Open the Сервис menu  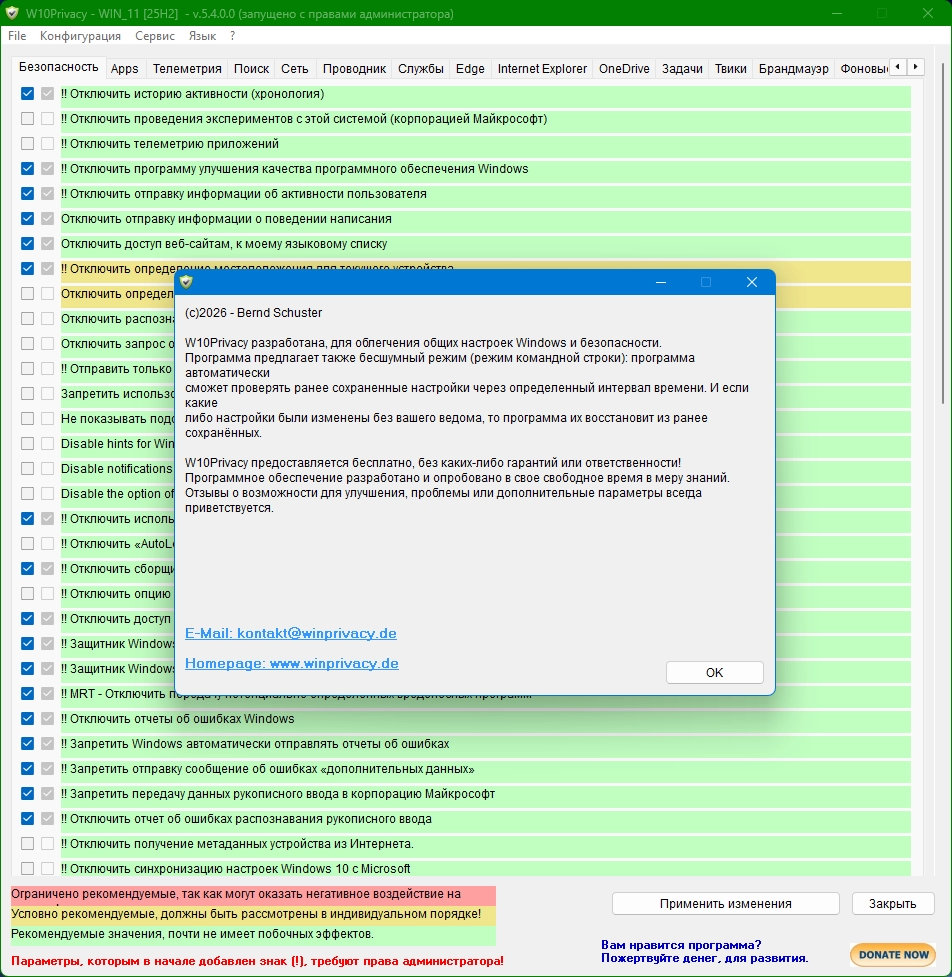(x=155, y=36)
